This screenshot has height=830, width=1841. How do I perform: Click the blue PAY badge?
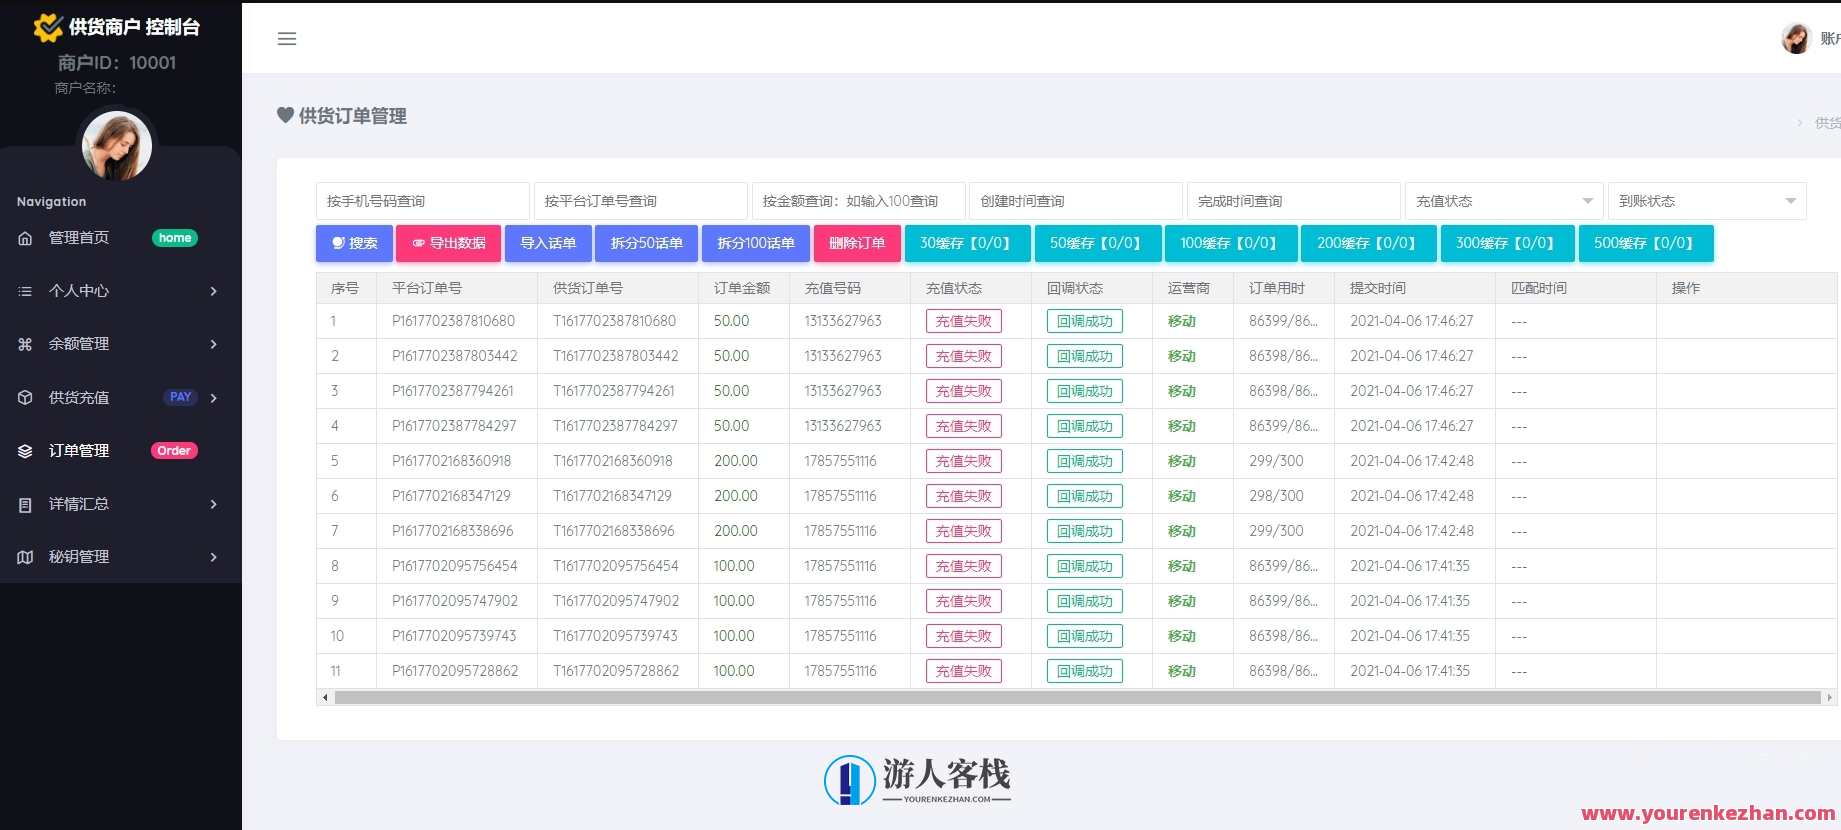click(180, 397)
